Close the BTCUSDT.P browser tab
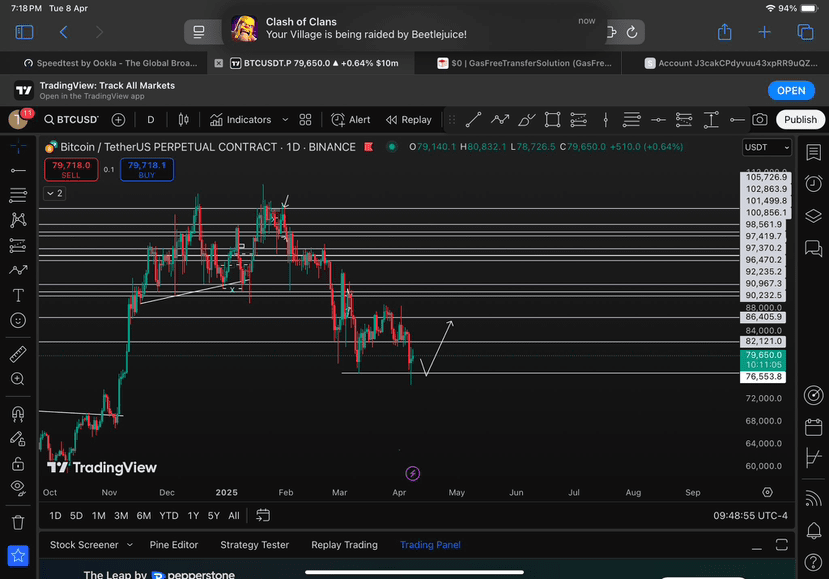This screenshot has width=829, height=579. [x=218, y=63]
